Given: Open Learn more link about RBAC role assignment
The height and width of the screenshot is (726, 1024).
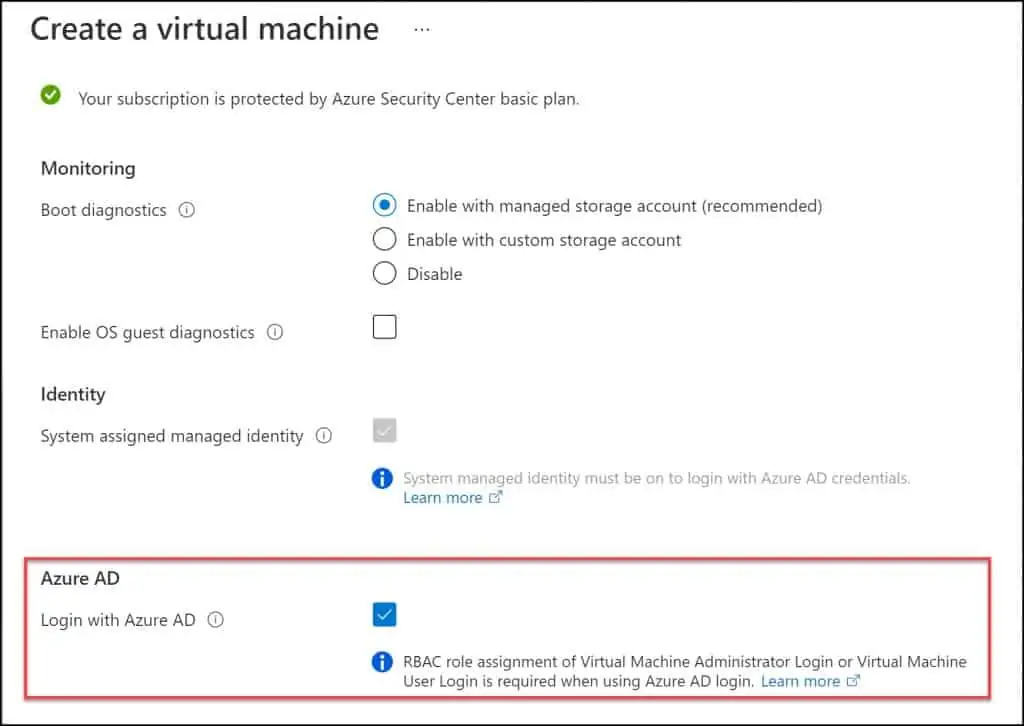Looking at the screenshot, I should [x=801, y=681].
